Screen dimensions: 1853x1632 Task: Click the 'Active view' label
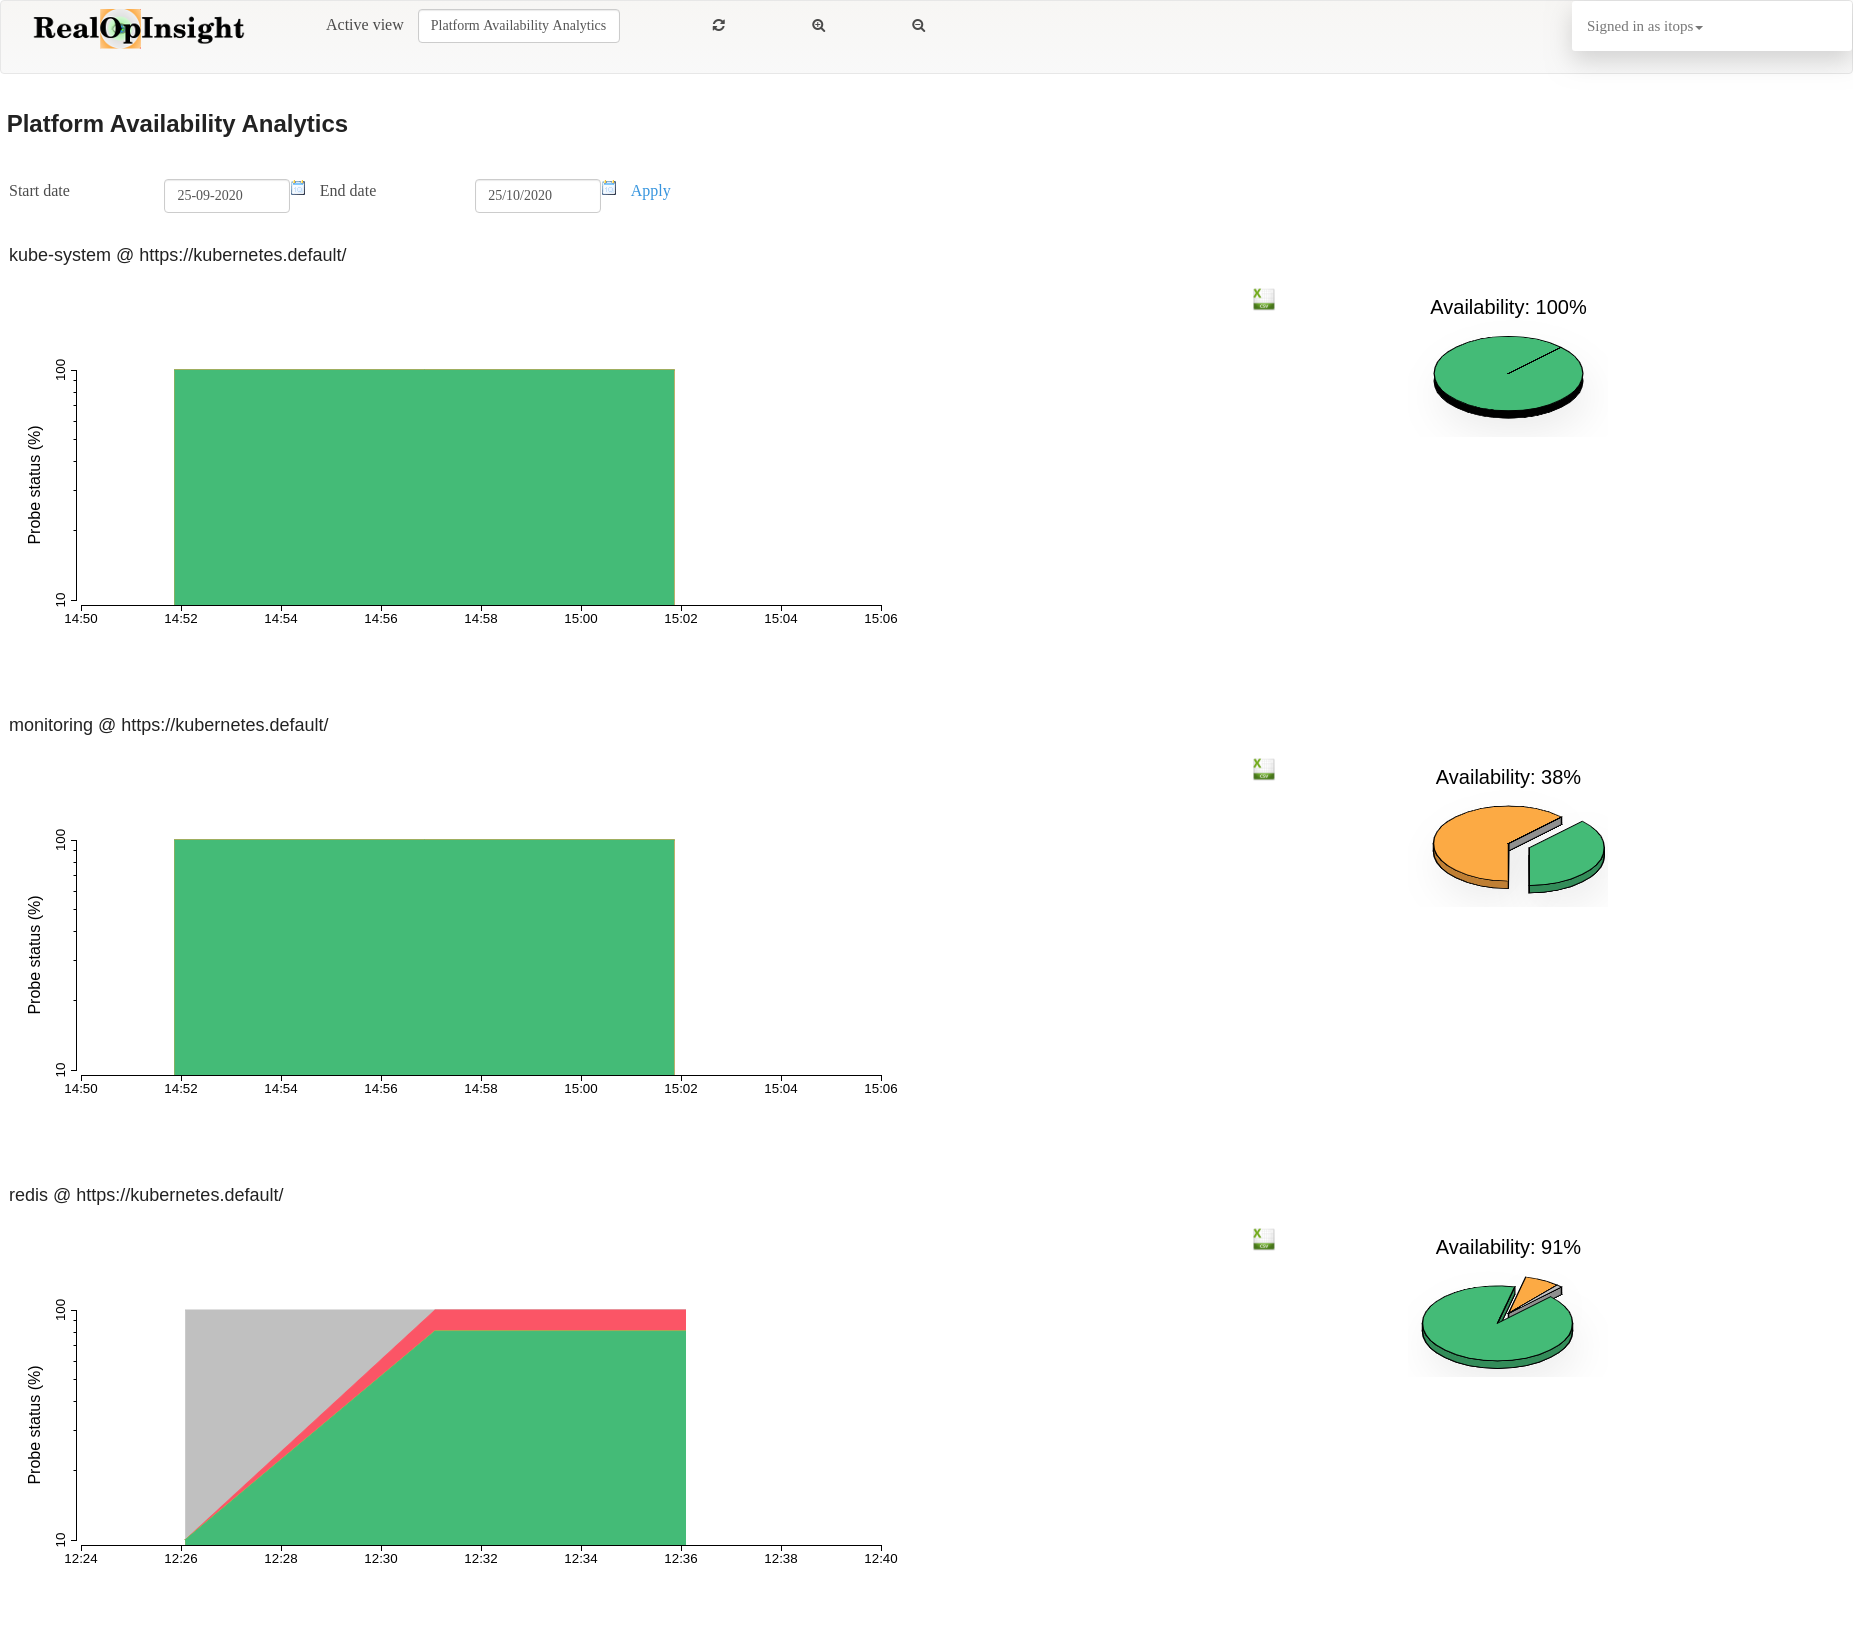(x=365, y=25)
